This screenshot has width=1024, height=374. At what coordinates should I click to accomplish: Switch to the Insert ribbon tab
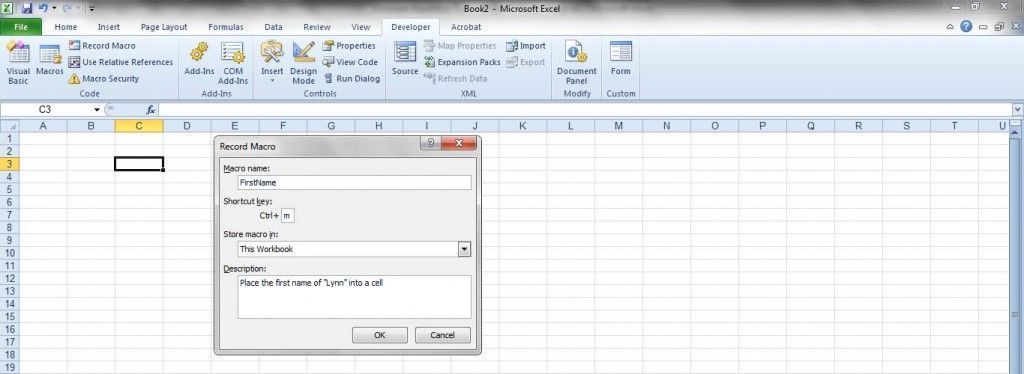[x=108, y=27]
